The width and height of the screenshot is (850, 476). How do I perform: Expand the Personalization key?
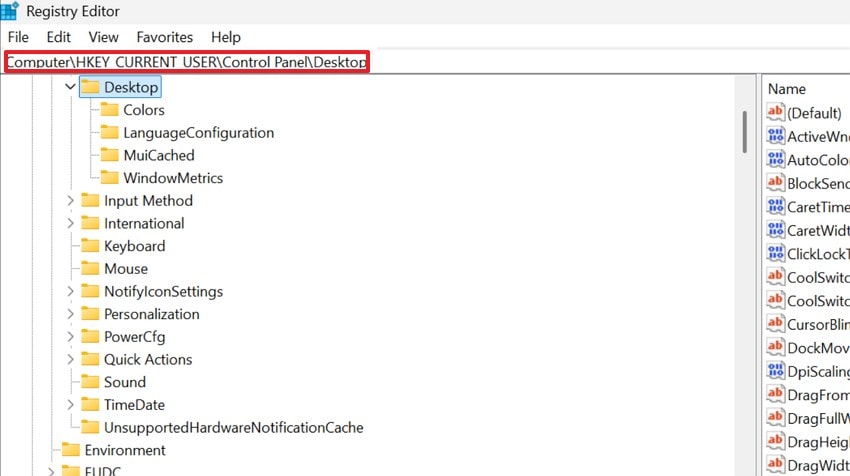(x=70, y=314)
